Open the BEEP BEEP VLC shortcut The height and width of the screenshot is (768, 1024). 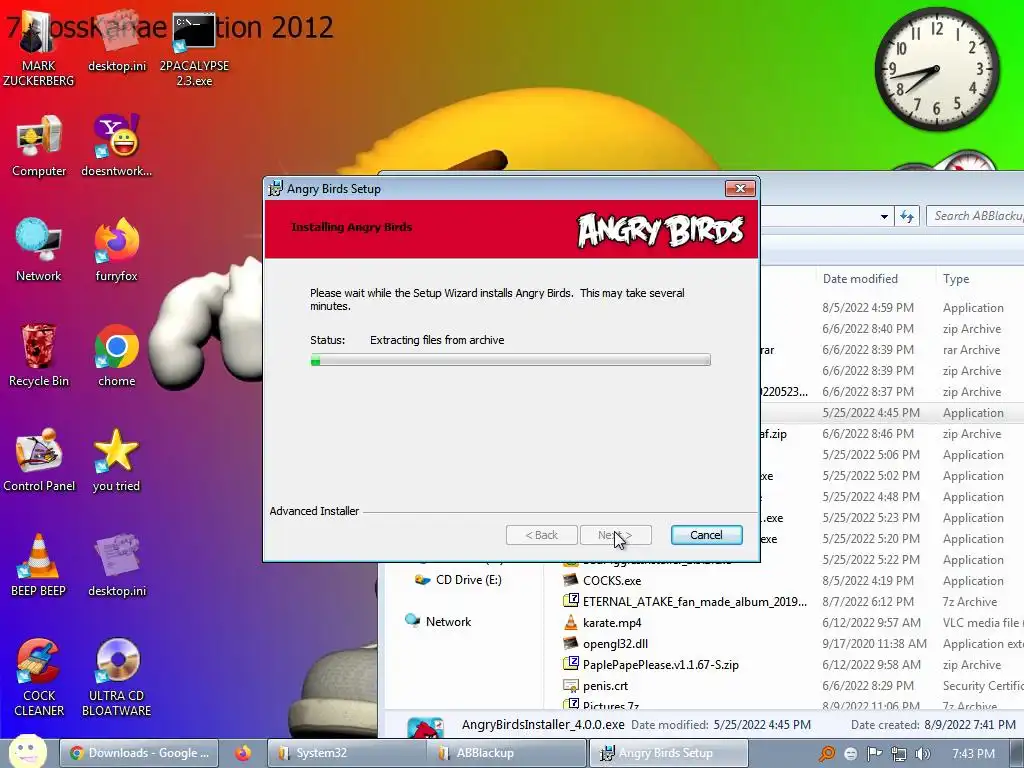[x=39, y=566]
